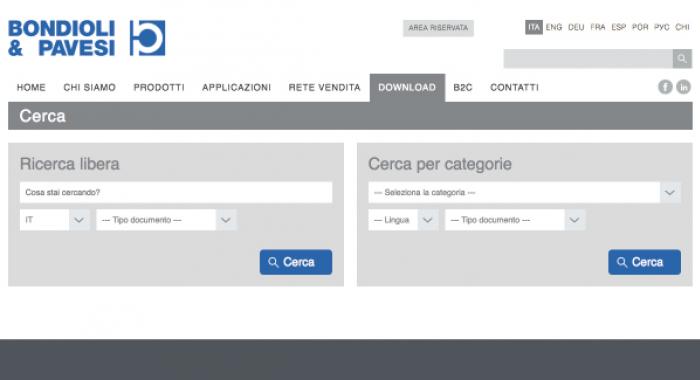The height and width of the screenshot is (380, 700).
Task: Open Tipo documento dropdown under categorie
Action: tap(515, 220)
